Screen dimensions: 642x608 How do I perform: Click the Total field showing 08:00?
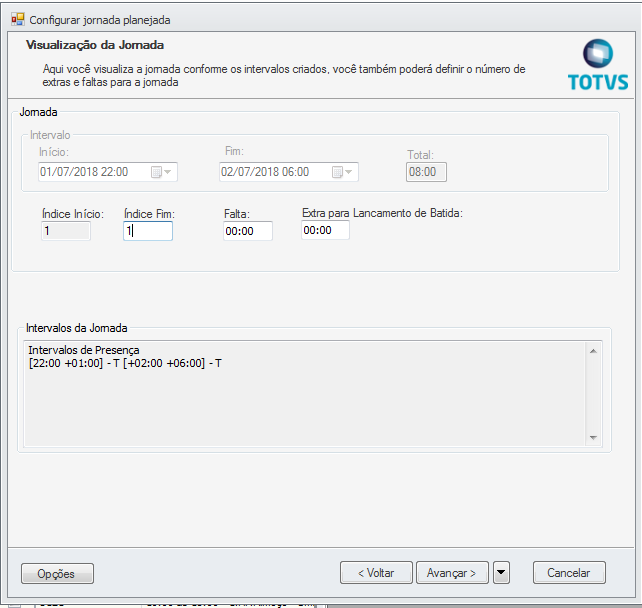[426, 172]
